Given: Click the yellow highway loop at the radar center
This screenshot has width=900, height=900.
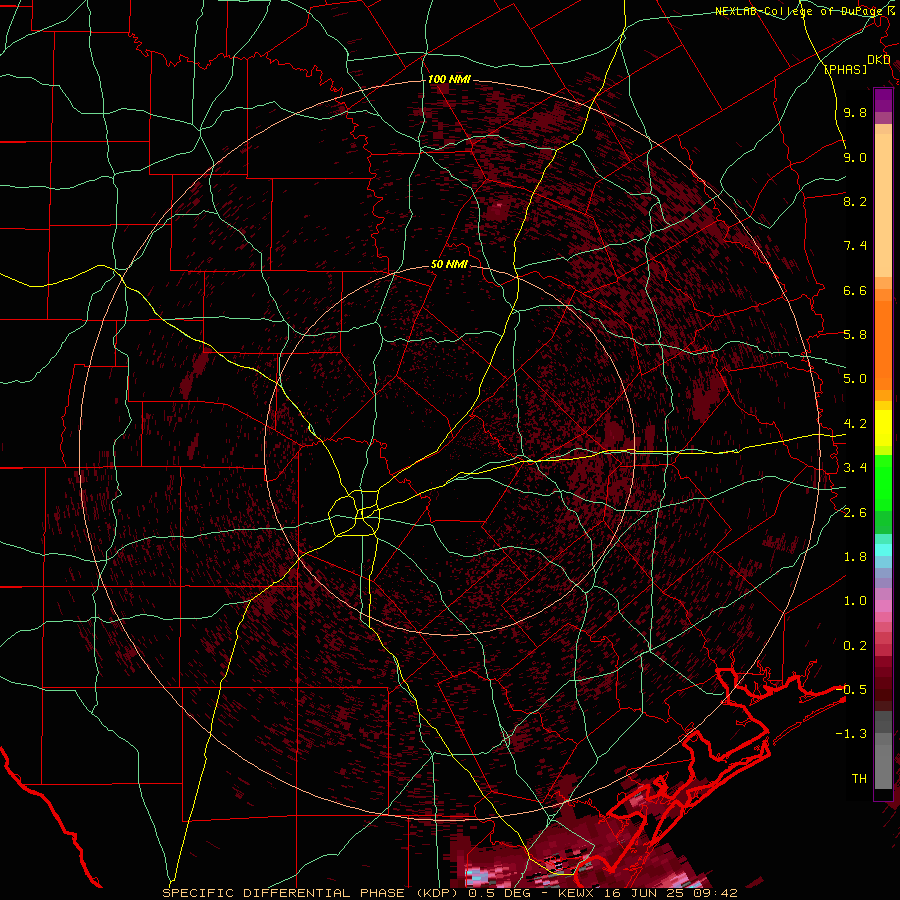Looking at the screenshot, I should [355, 512].
